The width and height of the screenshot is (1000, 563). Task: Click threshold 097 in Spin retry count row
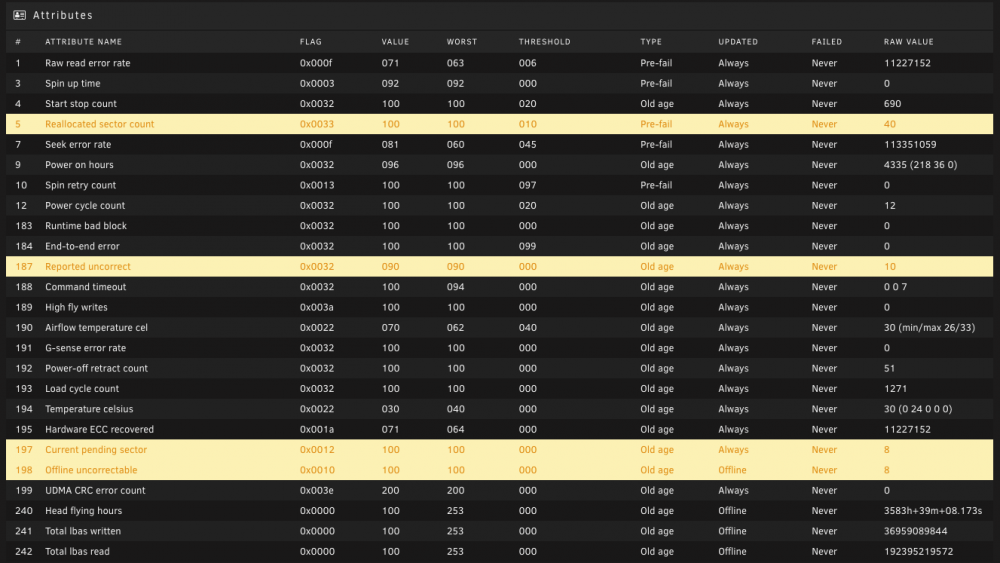tap(527, 186)
